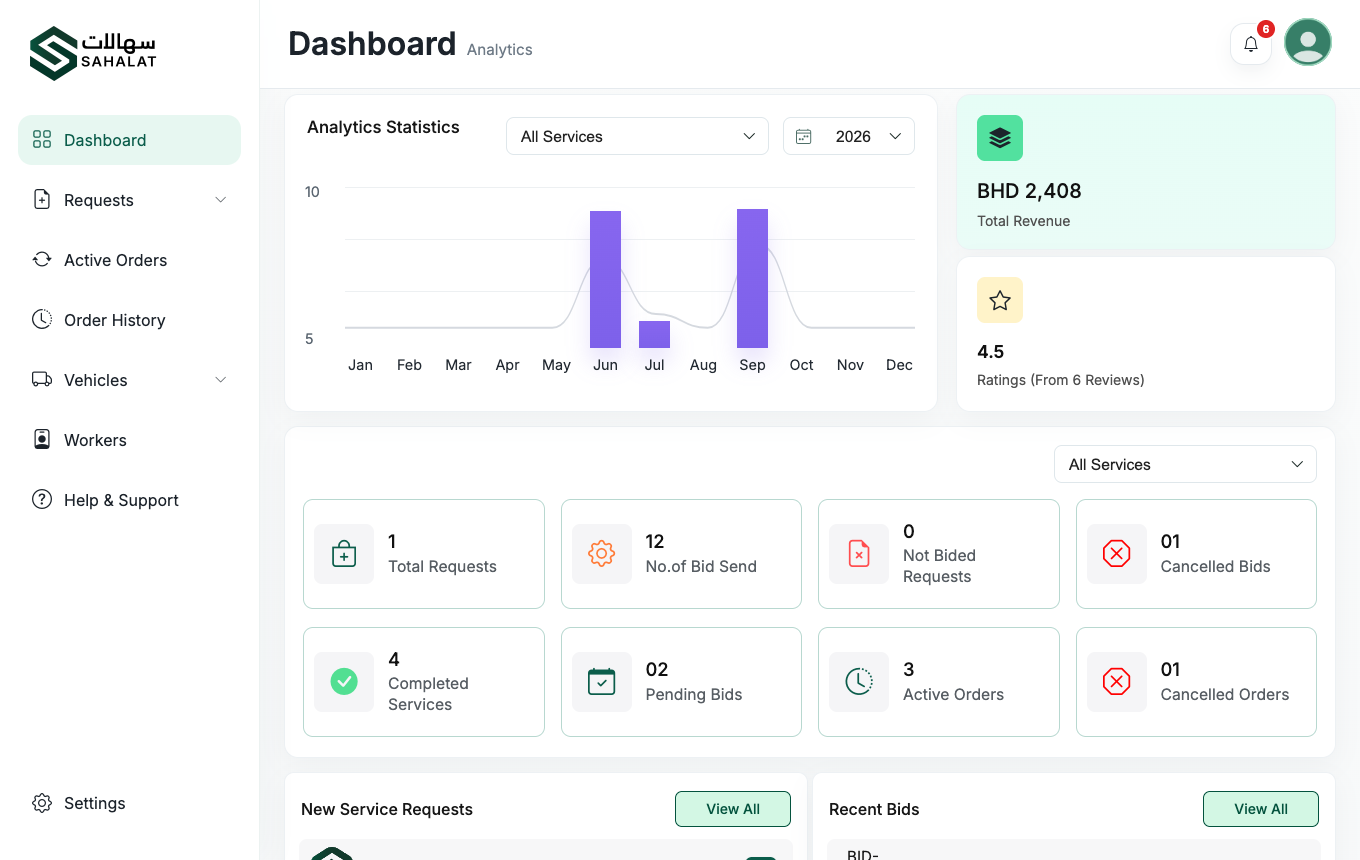Click the 'Not Bided Requests' label
The height and width of the screenshot is (860, 1360).
pos(939,566)
